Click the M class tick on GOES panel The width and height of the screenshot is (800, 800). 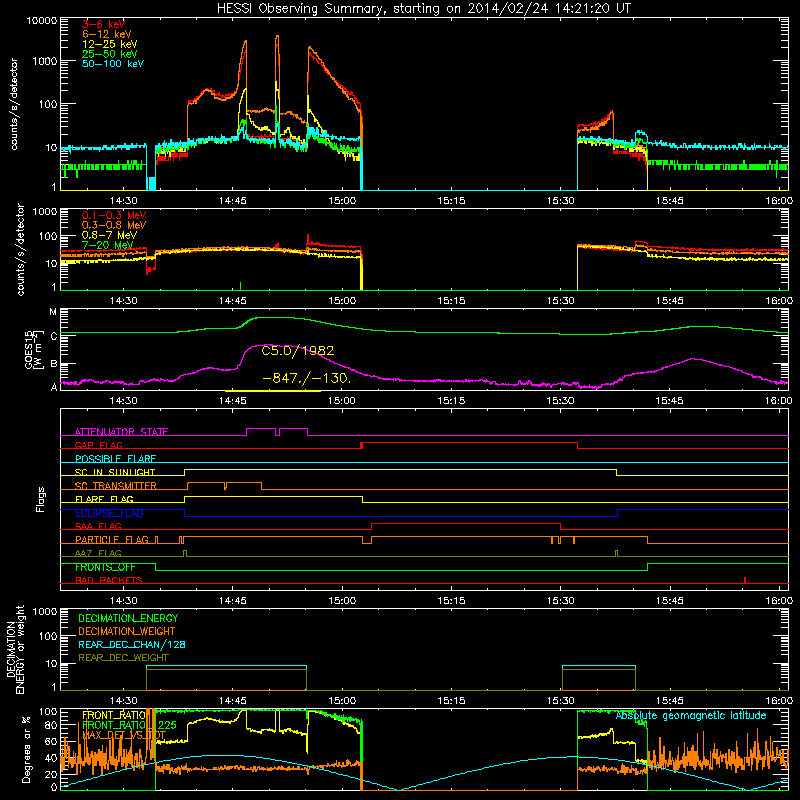53,312
